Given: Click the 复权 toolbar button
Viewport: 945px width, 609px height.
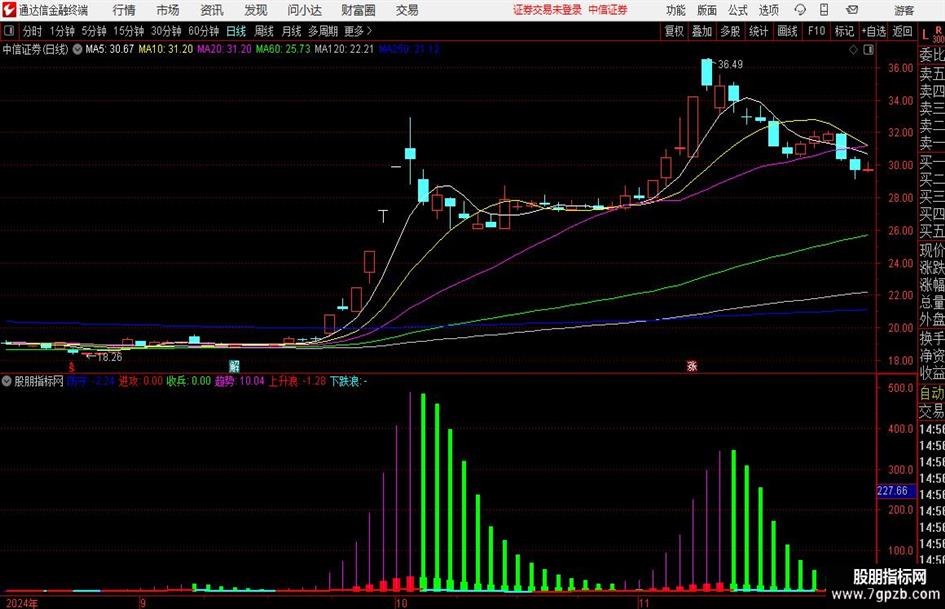Looking at the screenshot, I should (x=674, y=31).
